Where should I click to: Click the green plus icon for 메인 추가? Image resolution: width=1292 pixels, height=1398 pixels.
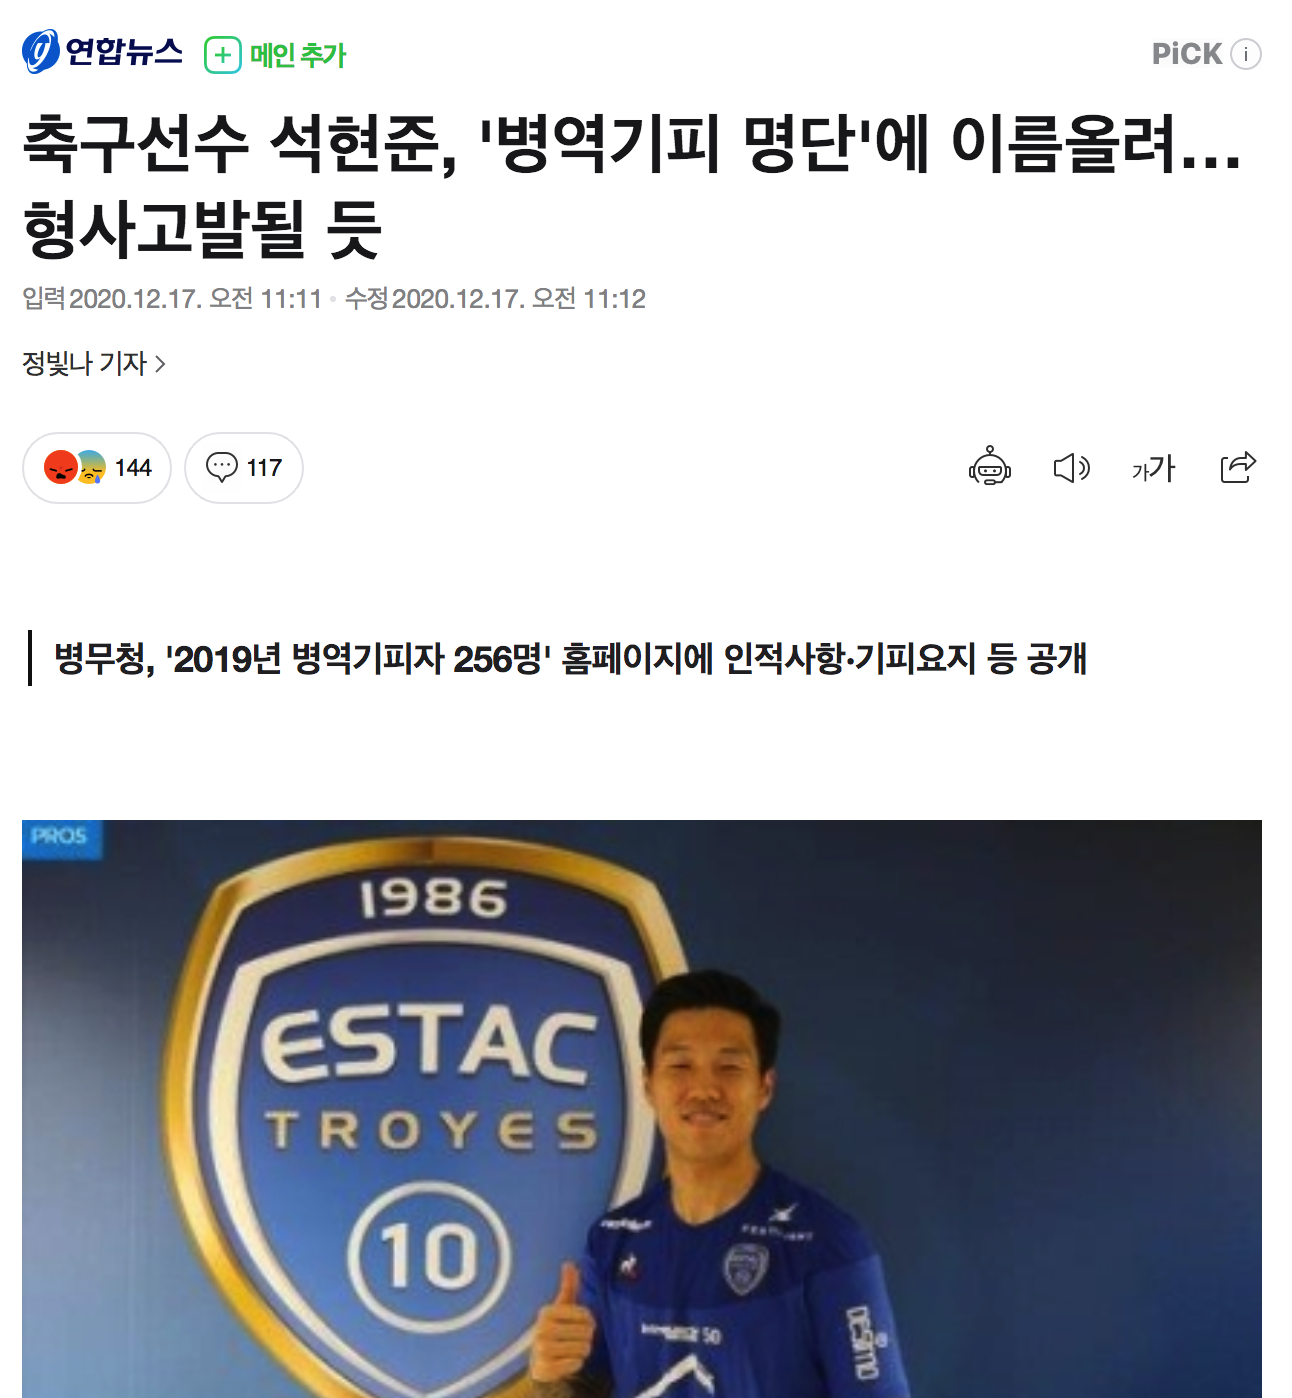point(223,54)
